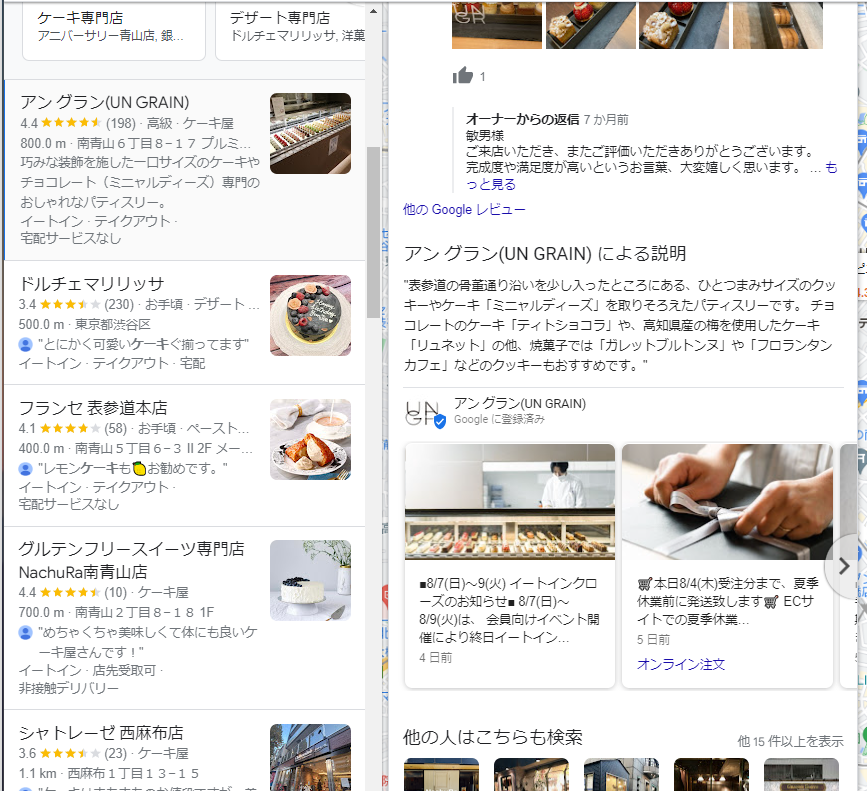Click the results list vertical scrollbar thumb
867x791 pixels.
tap(373, 232)
